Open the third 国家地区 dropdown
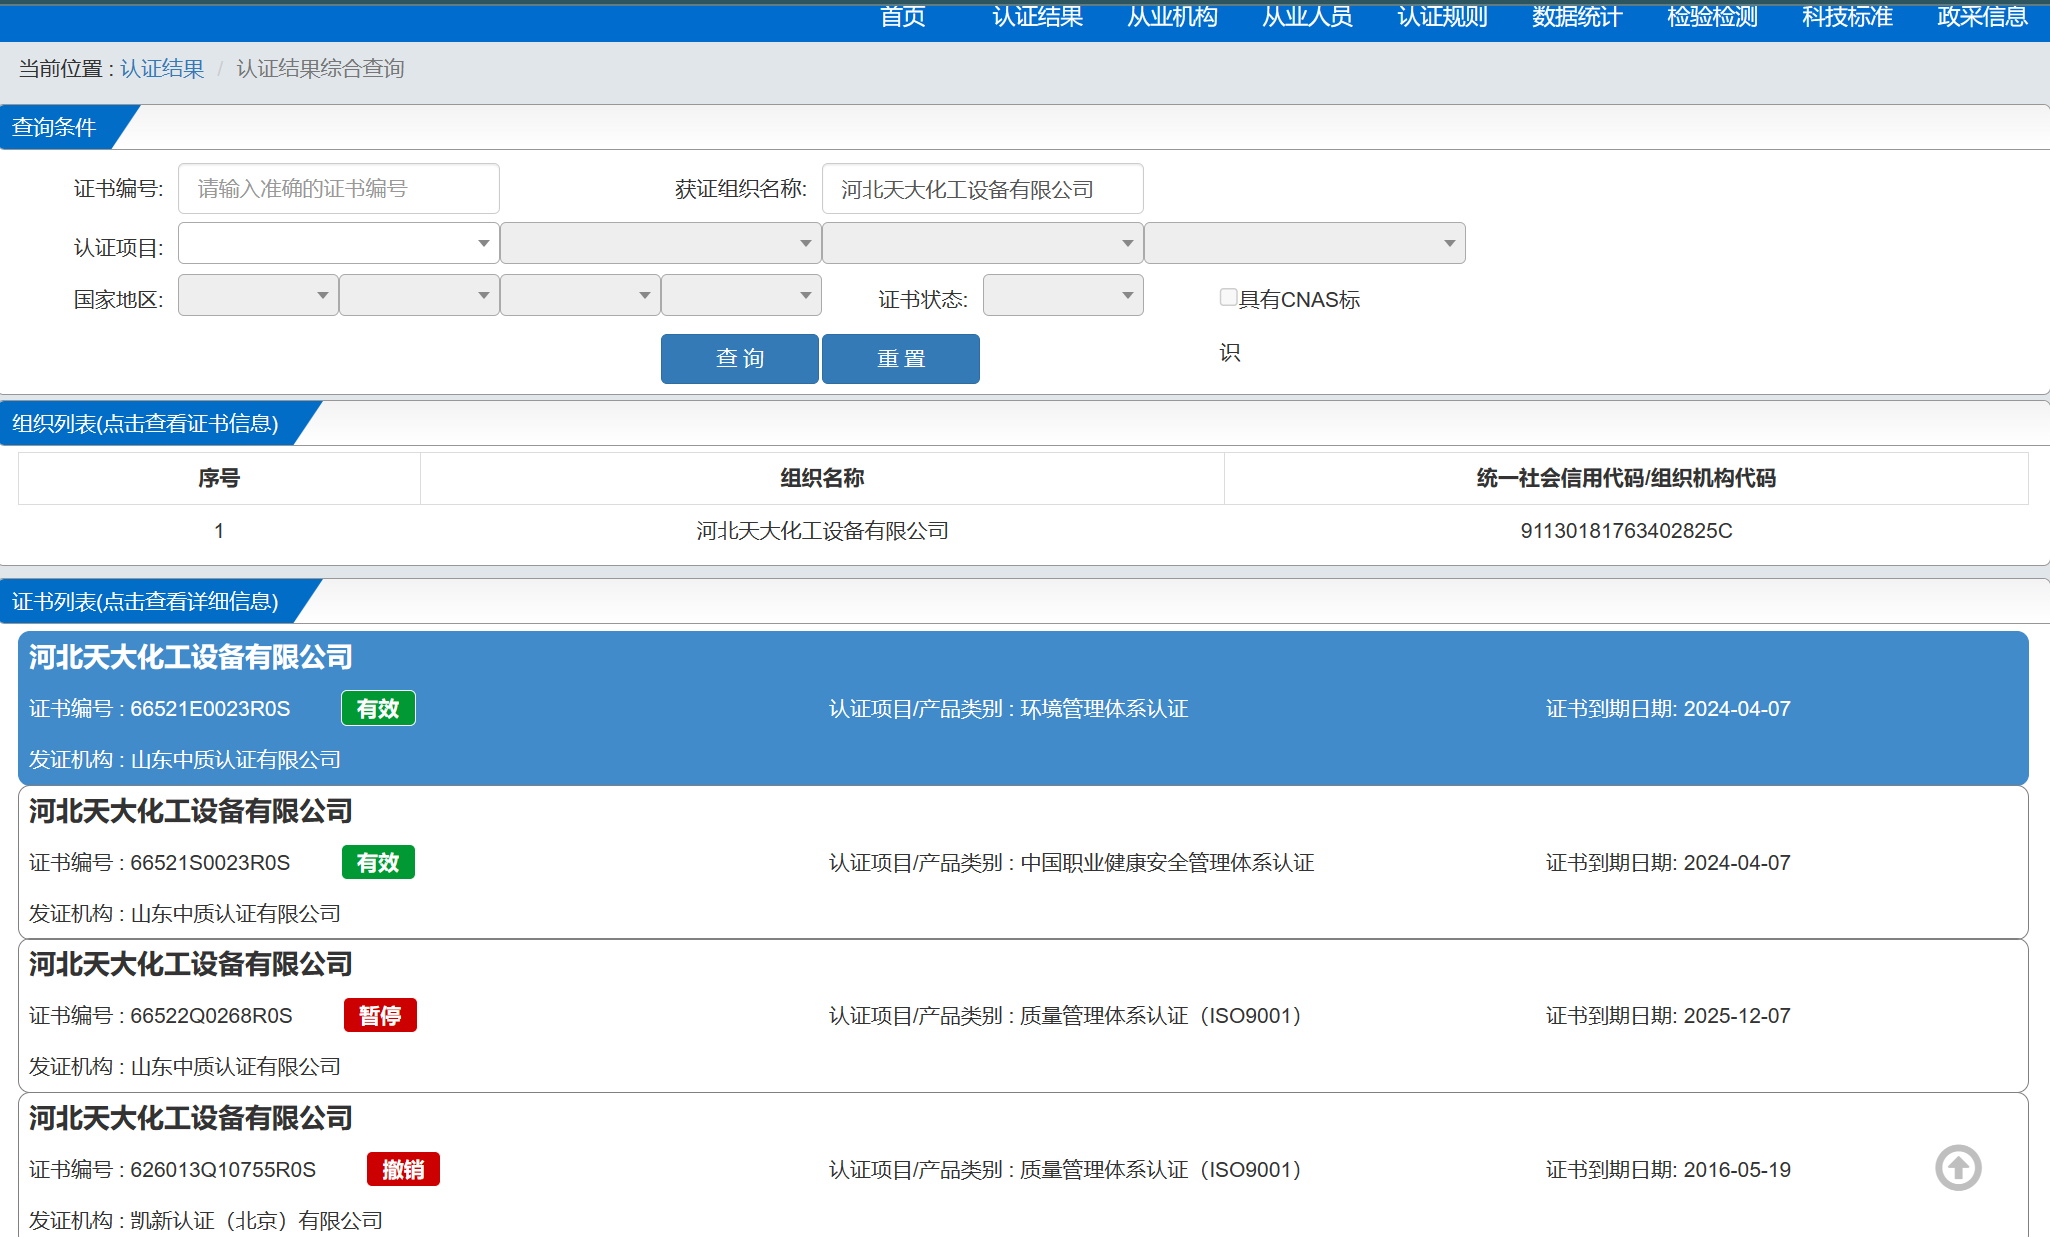2050x1237 pixels. click(580, 295)
